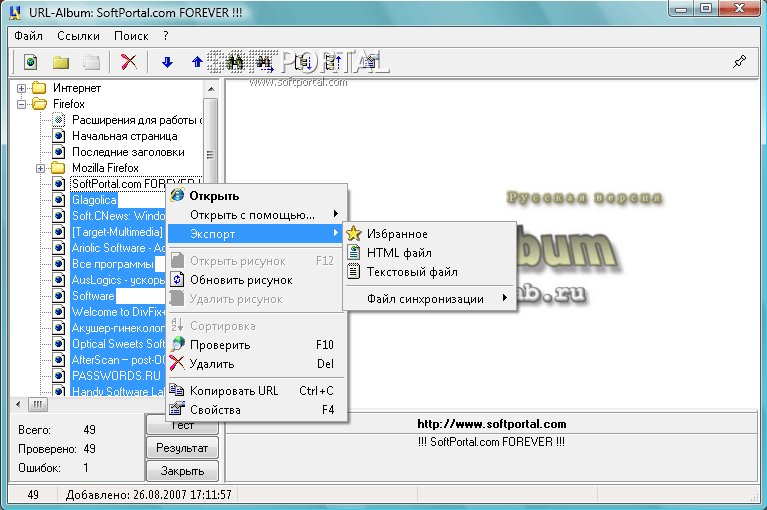This screenshot has width=767, height=510.
Task: Export as Текстовый файл
Action: 429,272
